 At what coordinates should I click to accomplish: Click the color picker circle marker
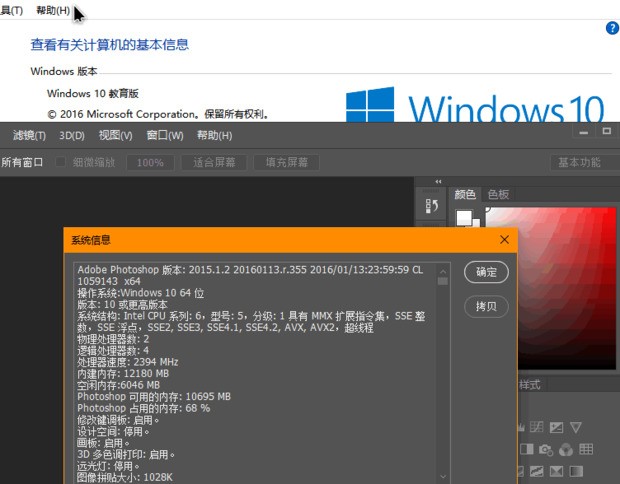(488, 209)
